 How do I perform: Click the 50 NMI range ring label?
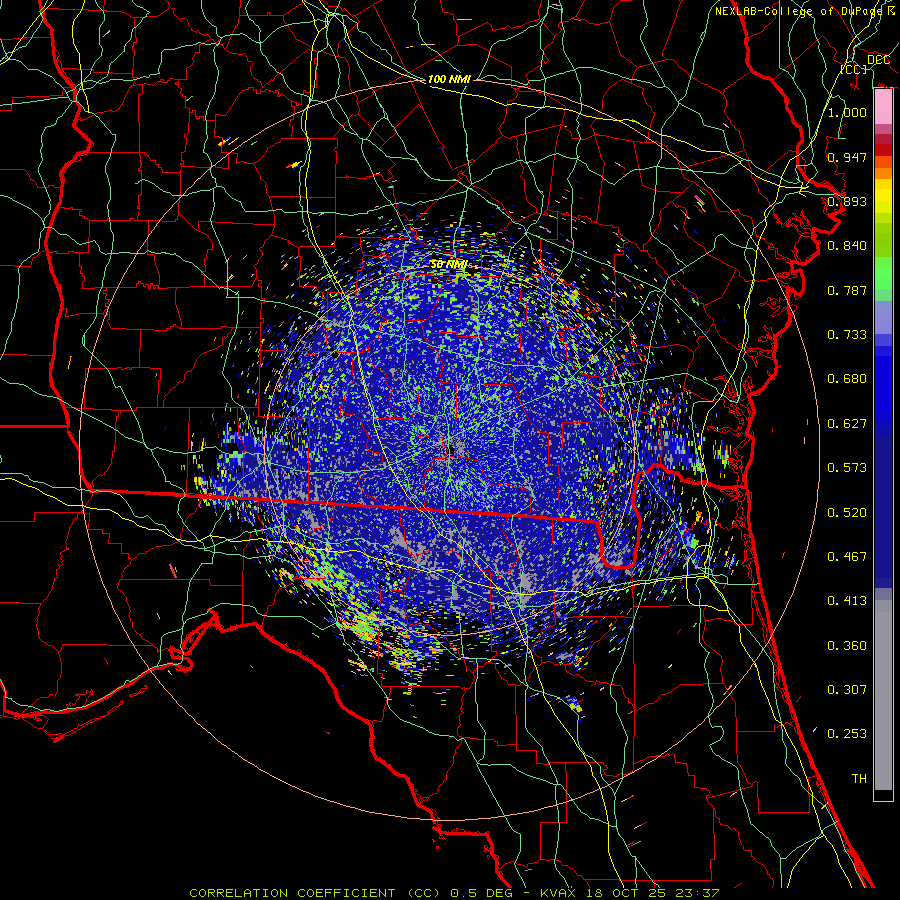click(x=449, y=265)
